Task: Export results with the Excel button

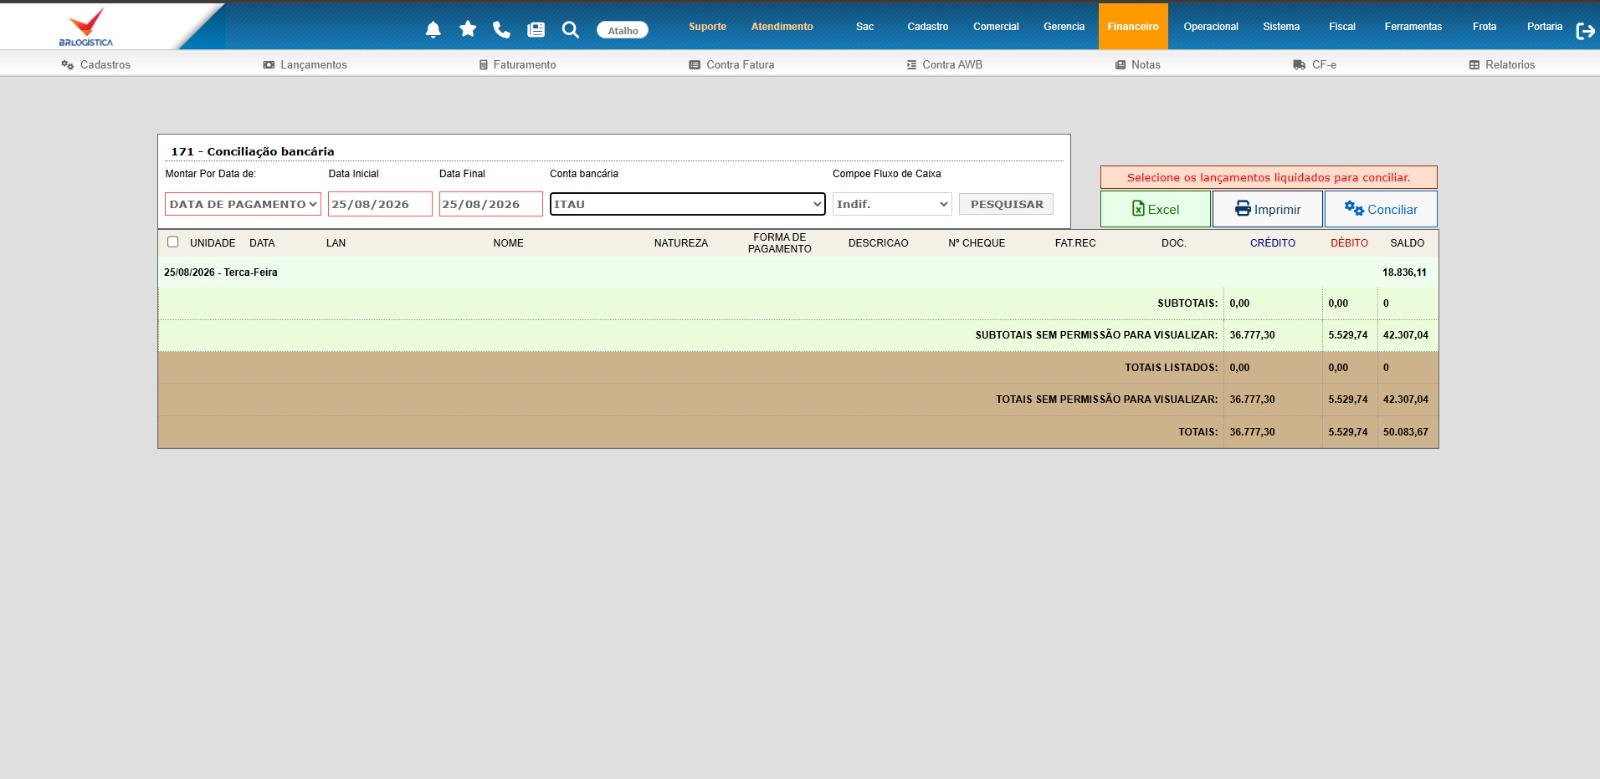Action: coord(1156,209)
